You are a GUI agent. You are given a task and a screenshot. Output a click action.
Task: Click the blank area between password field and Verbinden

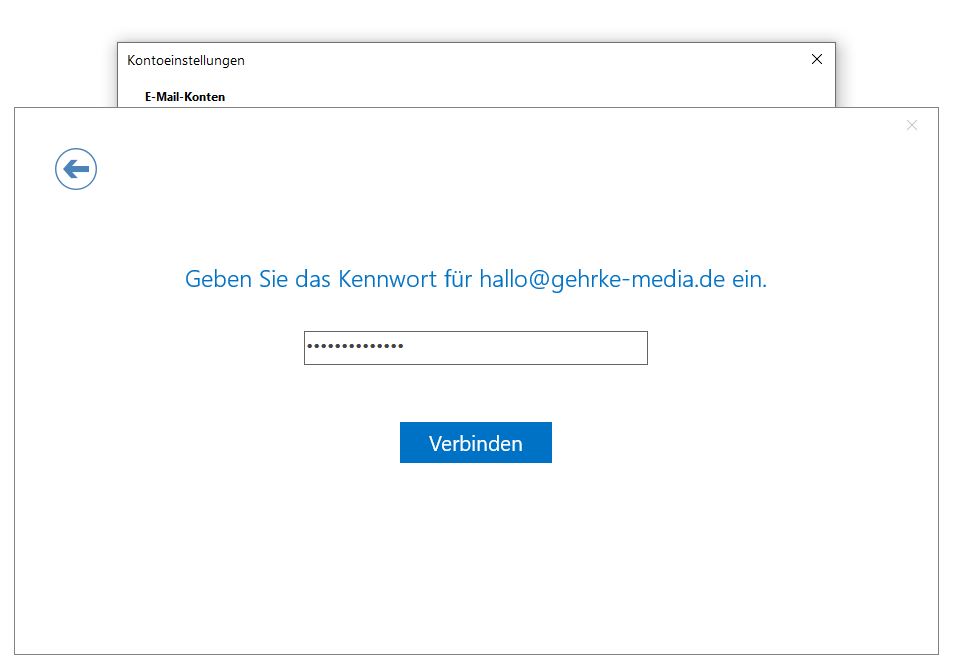click(x=476, y=393)
